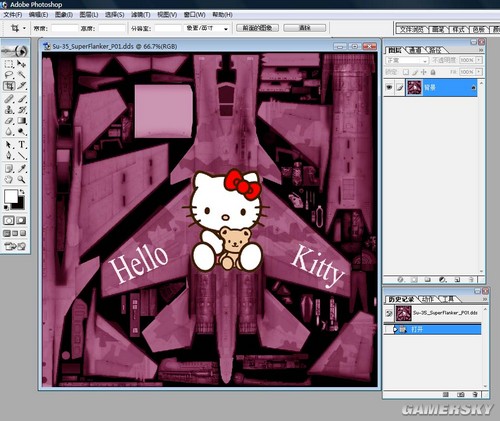Viewport: 500px width, 421px height.
Task: Switch to Quick Mask mode
Action: pyautogui.click(x=21, y=220)
